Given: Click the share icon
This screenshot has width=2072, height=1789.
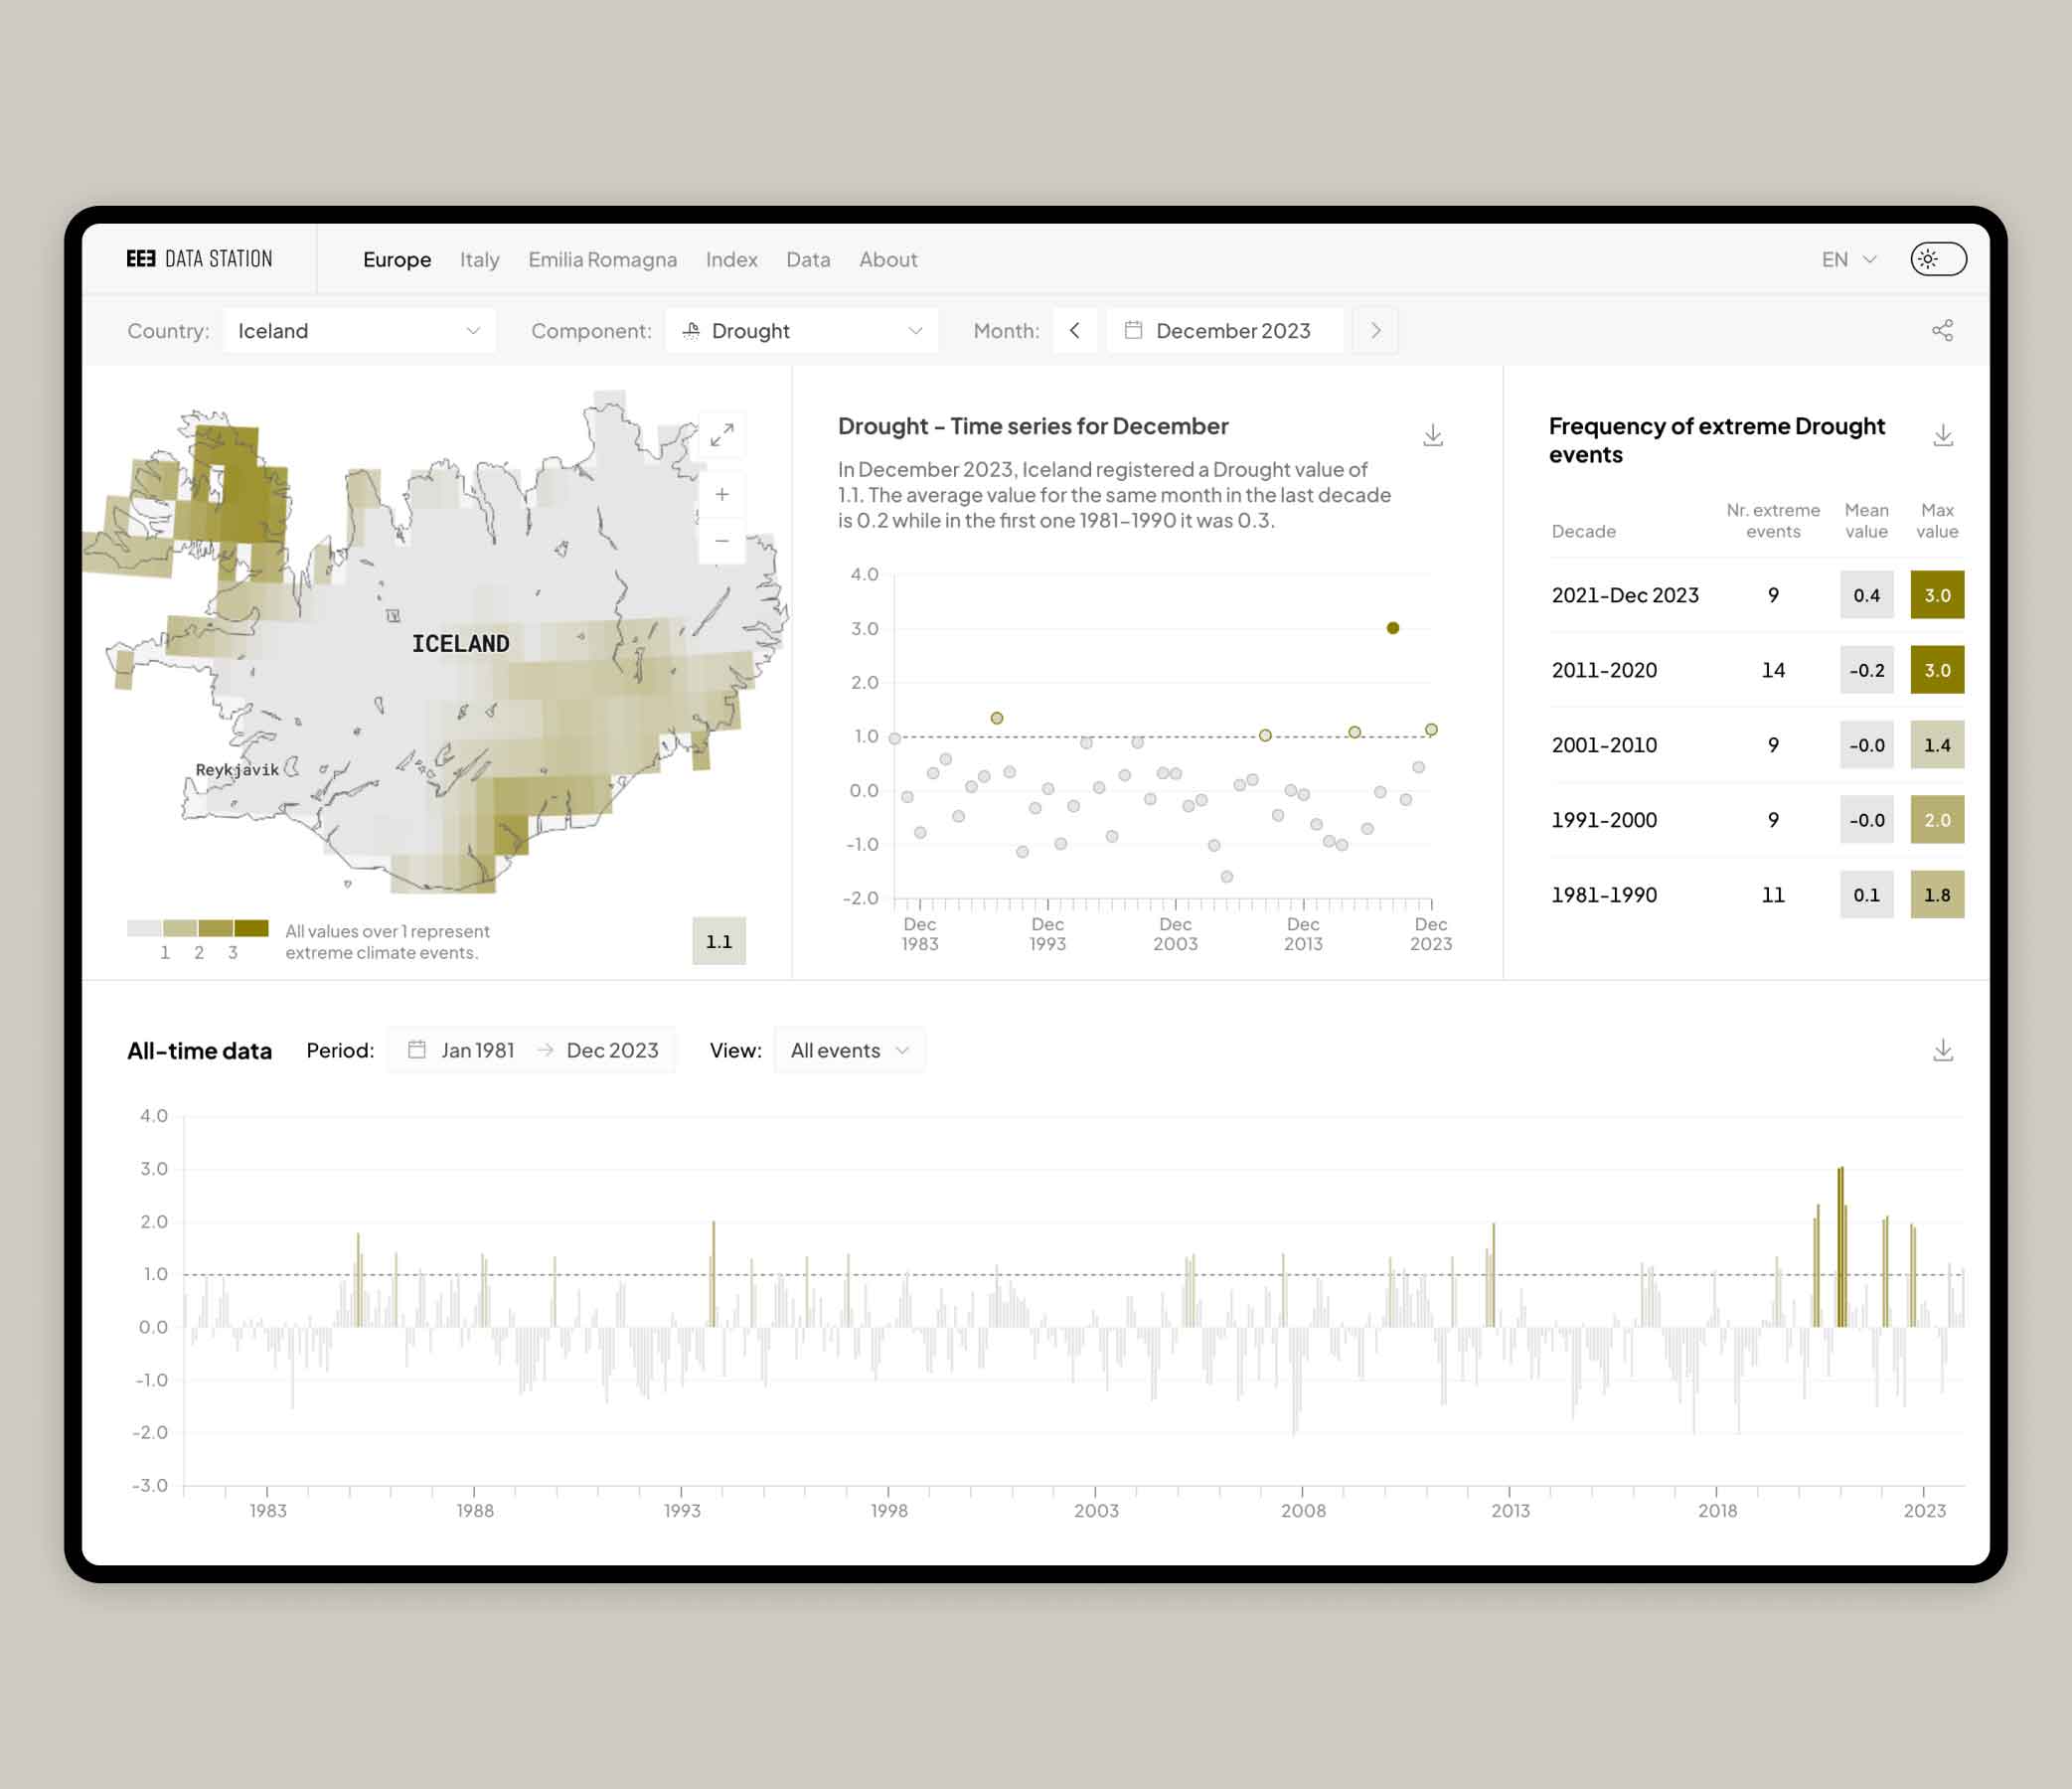Looking at the screenshot, I should (1942, 331).
